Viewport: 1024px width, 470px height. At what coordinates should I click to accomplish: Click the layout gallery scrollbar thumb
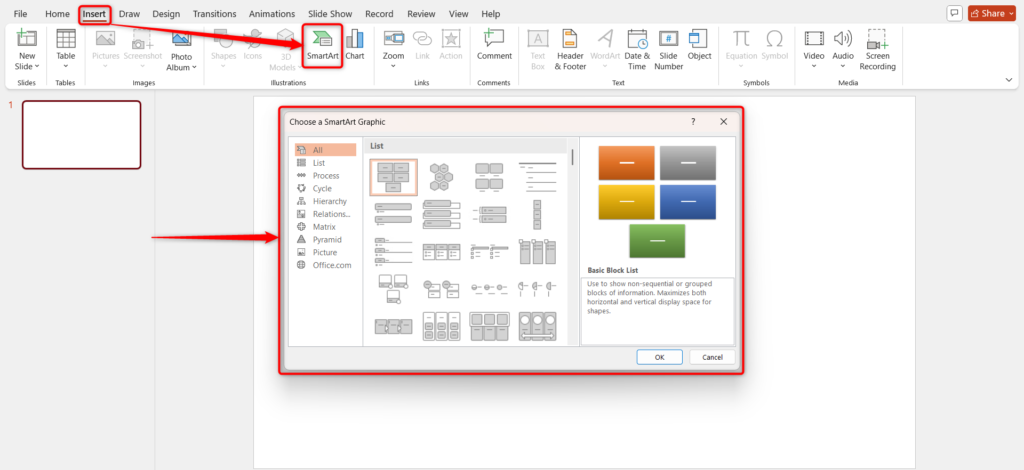[573, 157]
